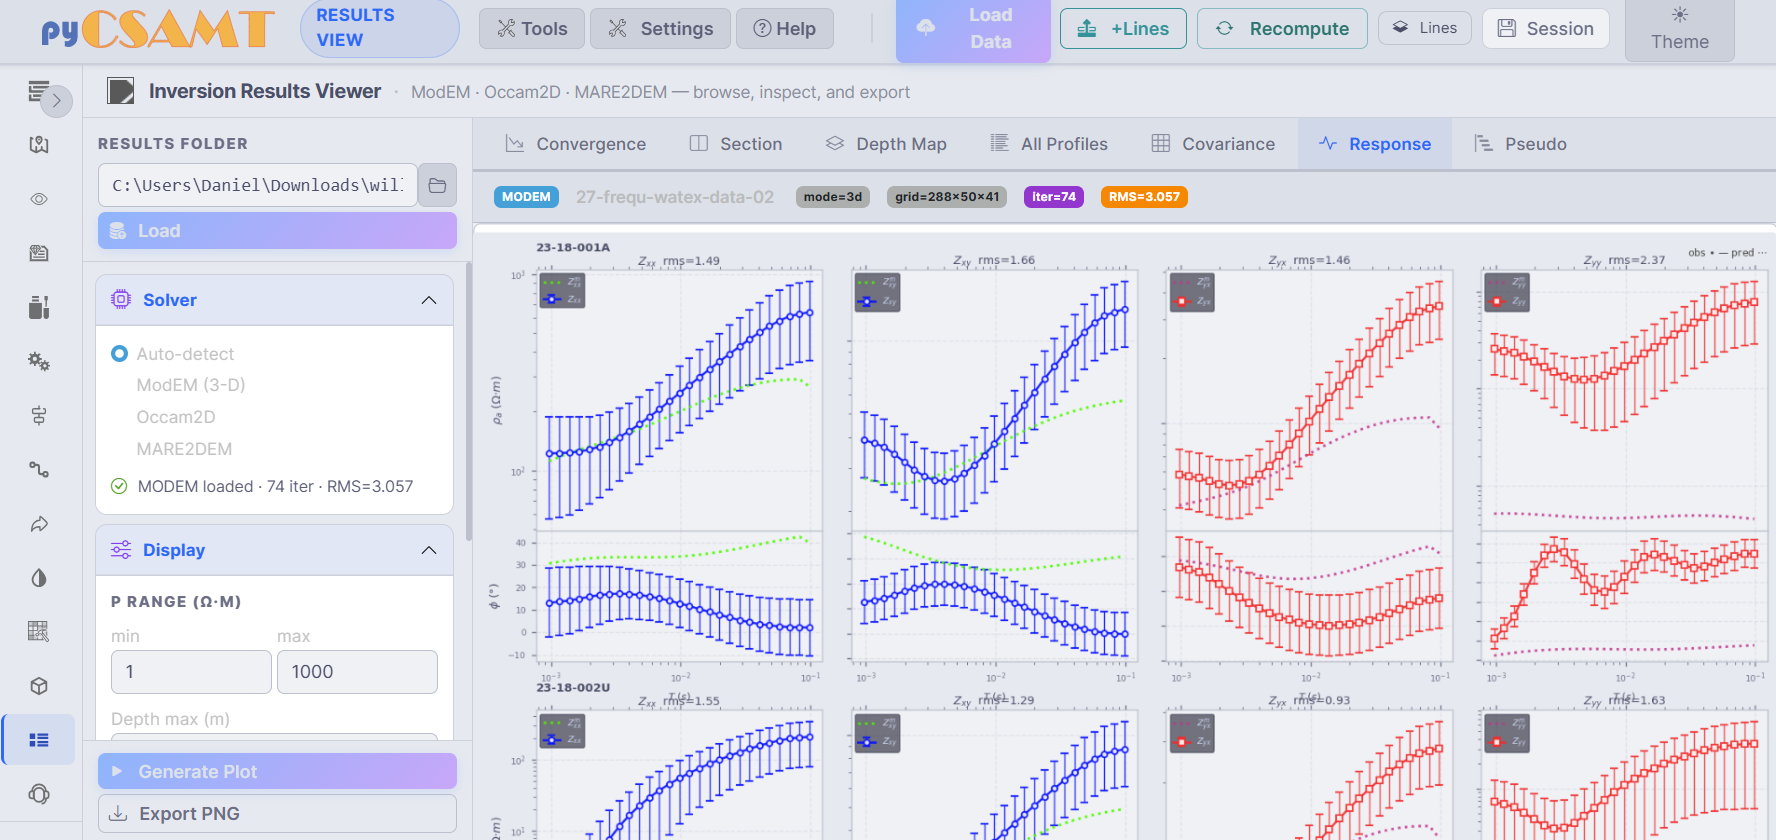This screenshot has height=840, width=1776.
Task: Switch to the Section tab
Action: tap(736, 144)
